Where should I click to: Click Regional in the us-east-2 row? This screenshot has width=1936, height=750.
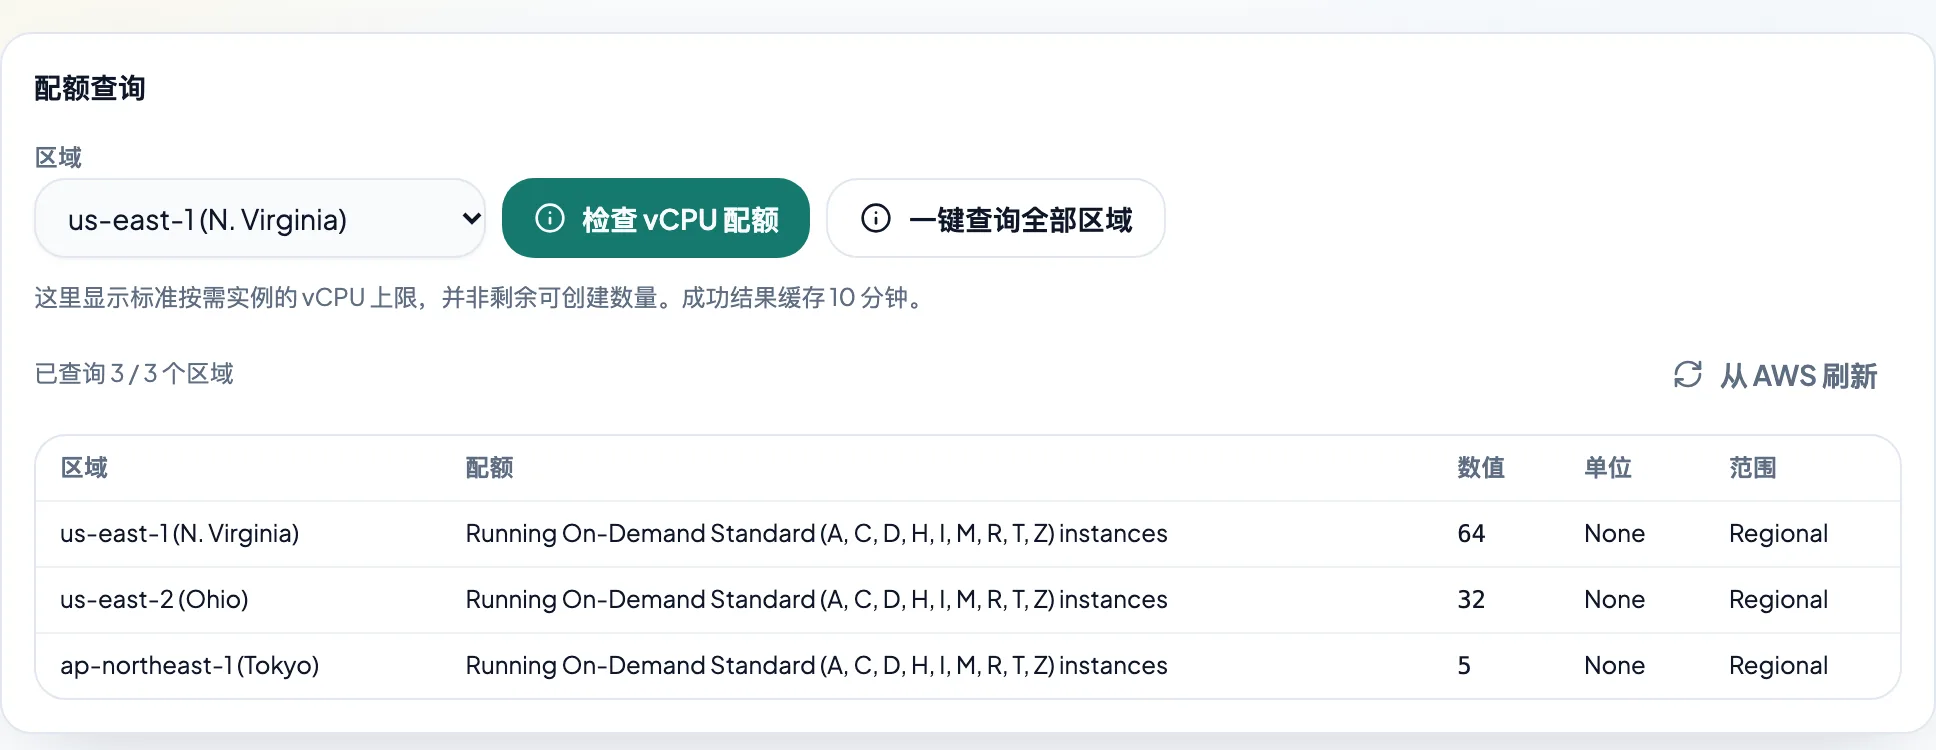[x=1779, y=599]
